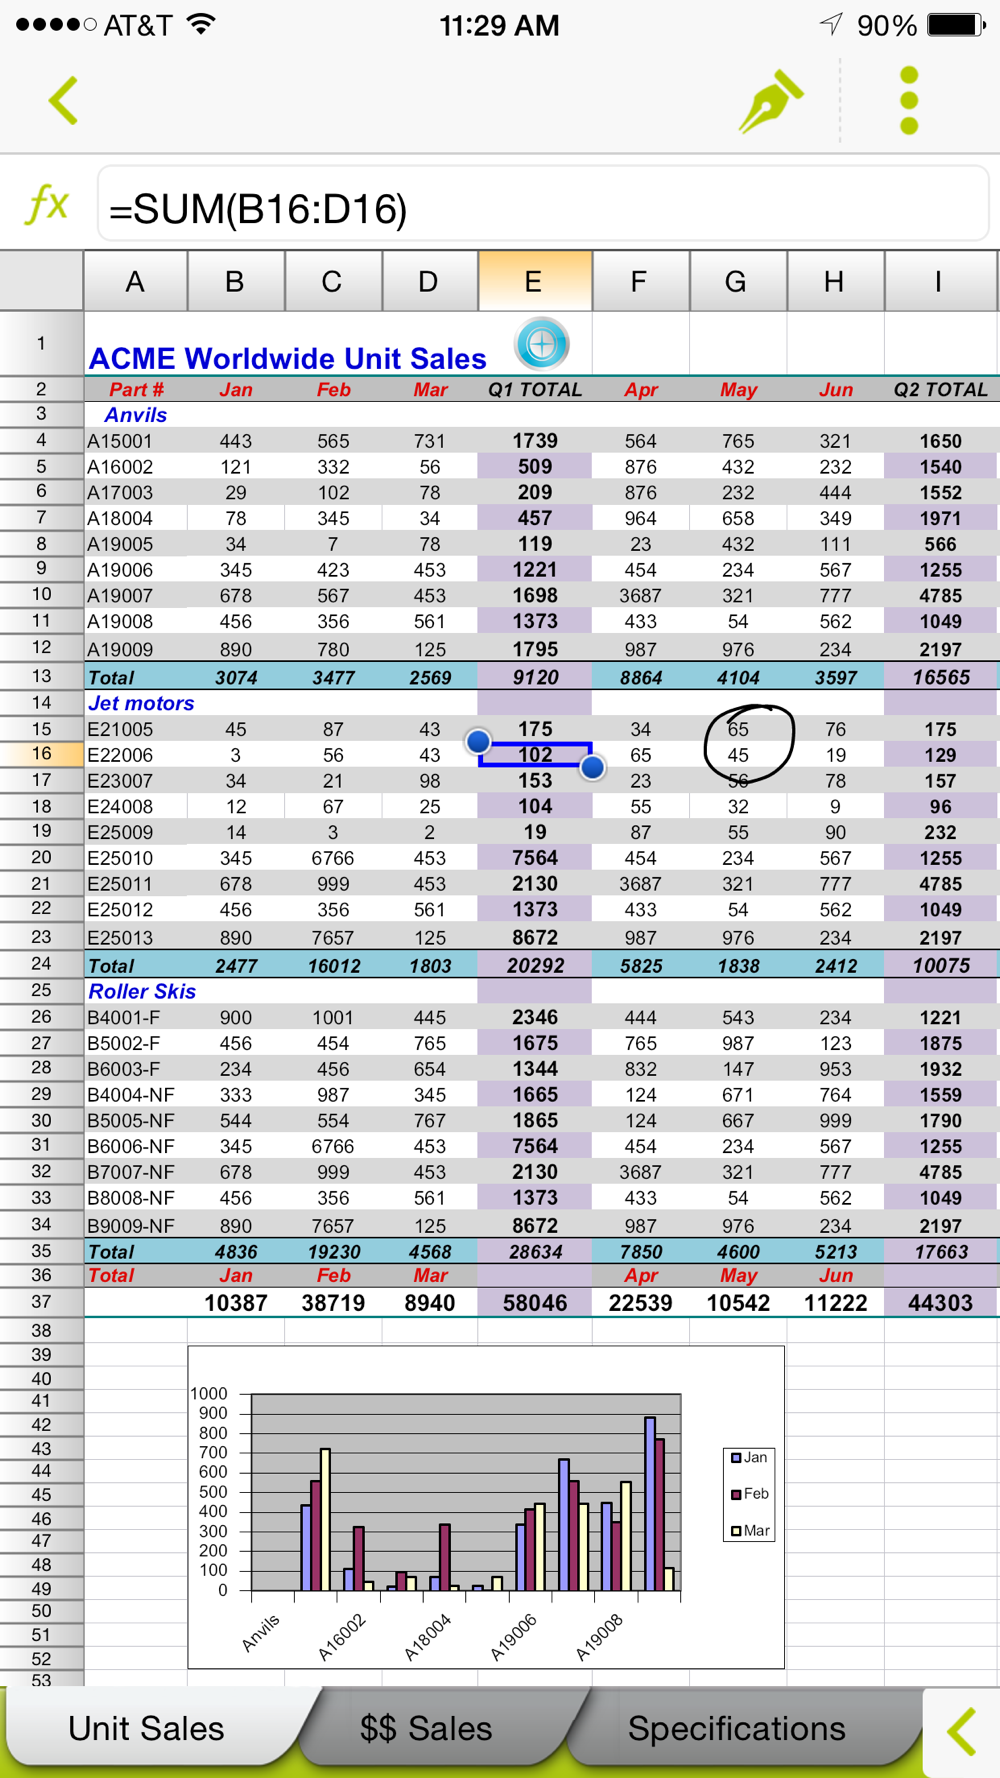
Task: Tap the fx function icon
Action: pyautogui.click(x=47, y=204)
